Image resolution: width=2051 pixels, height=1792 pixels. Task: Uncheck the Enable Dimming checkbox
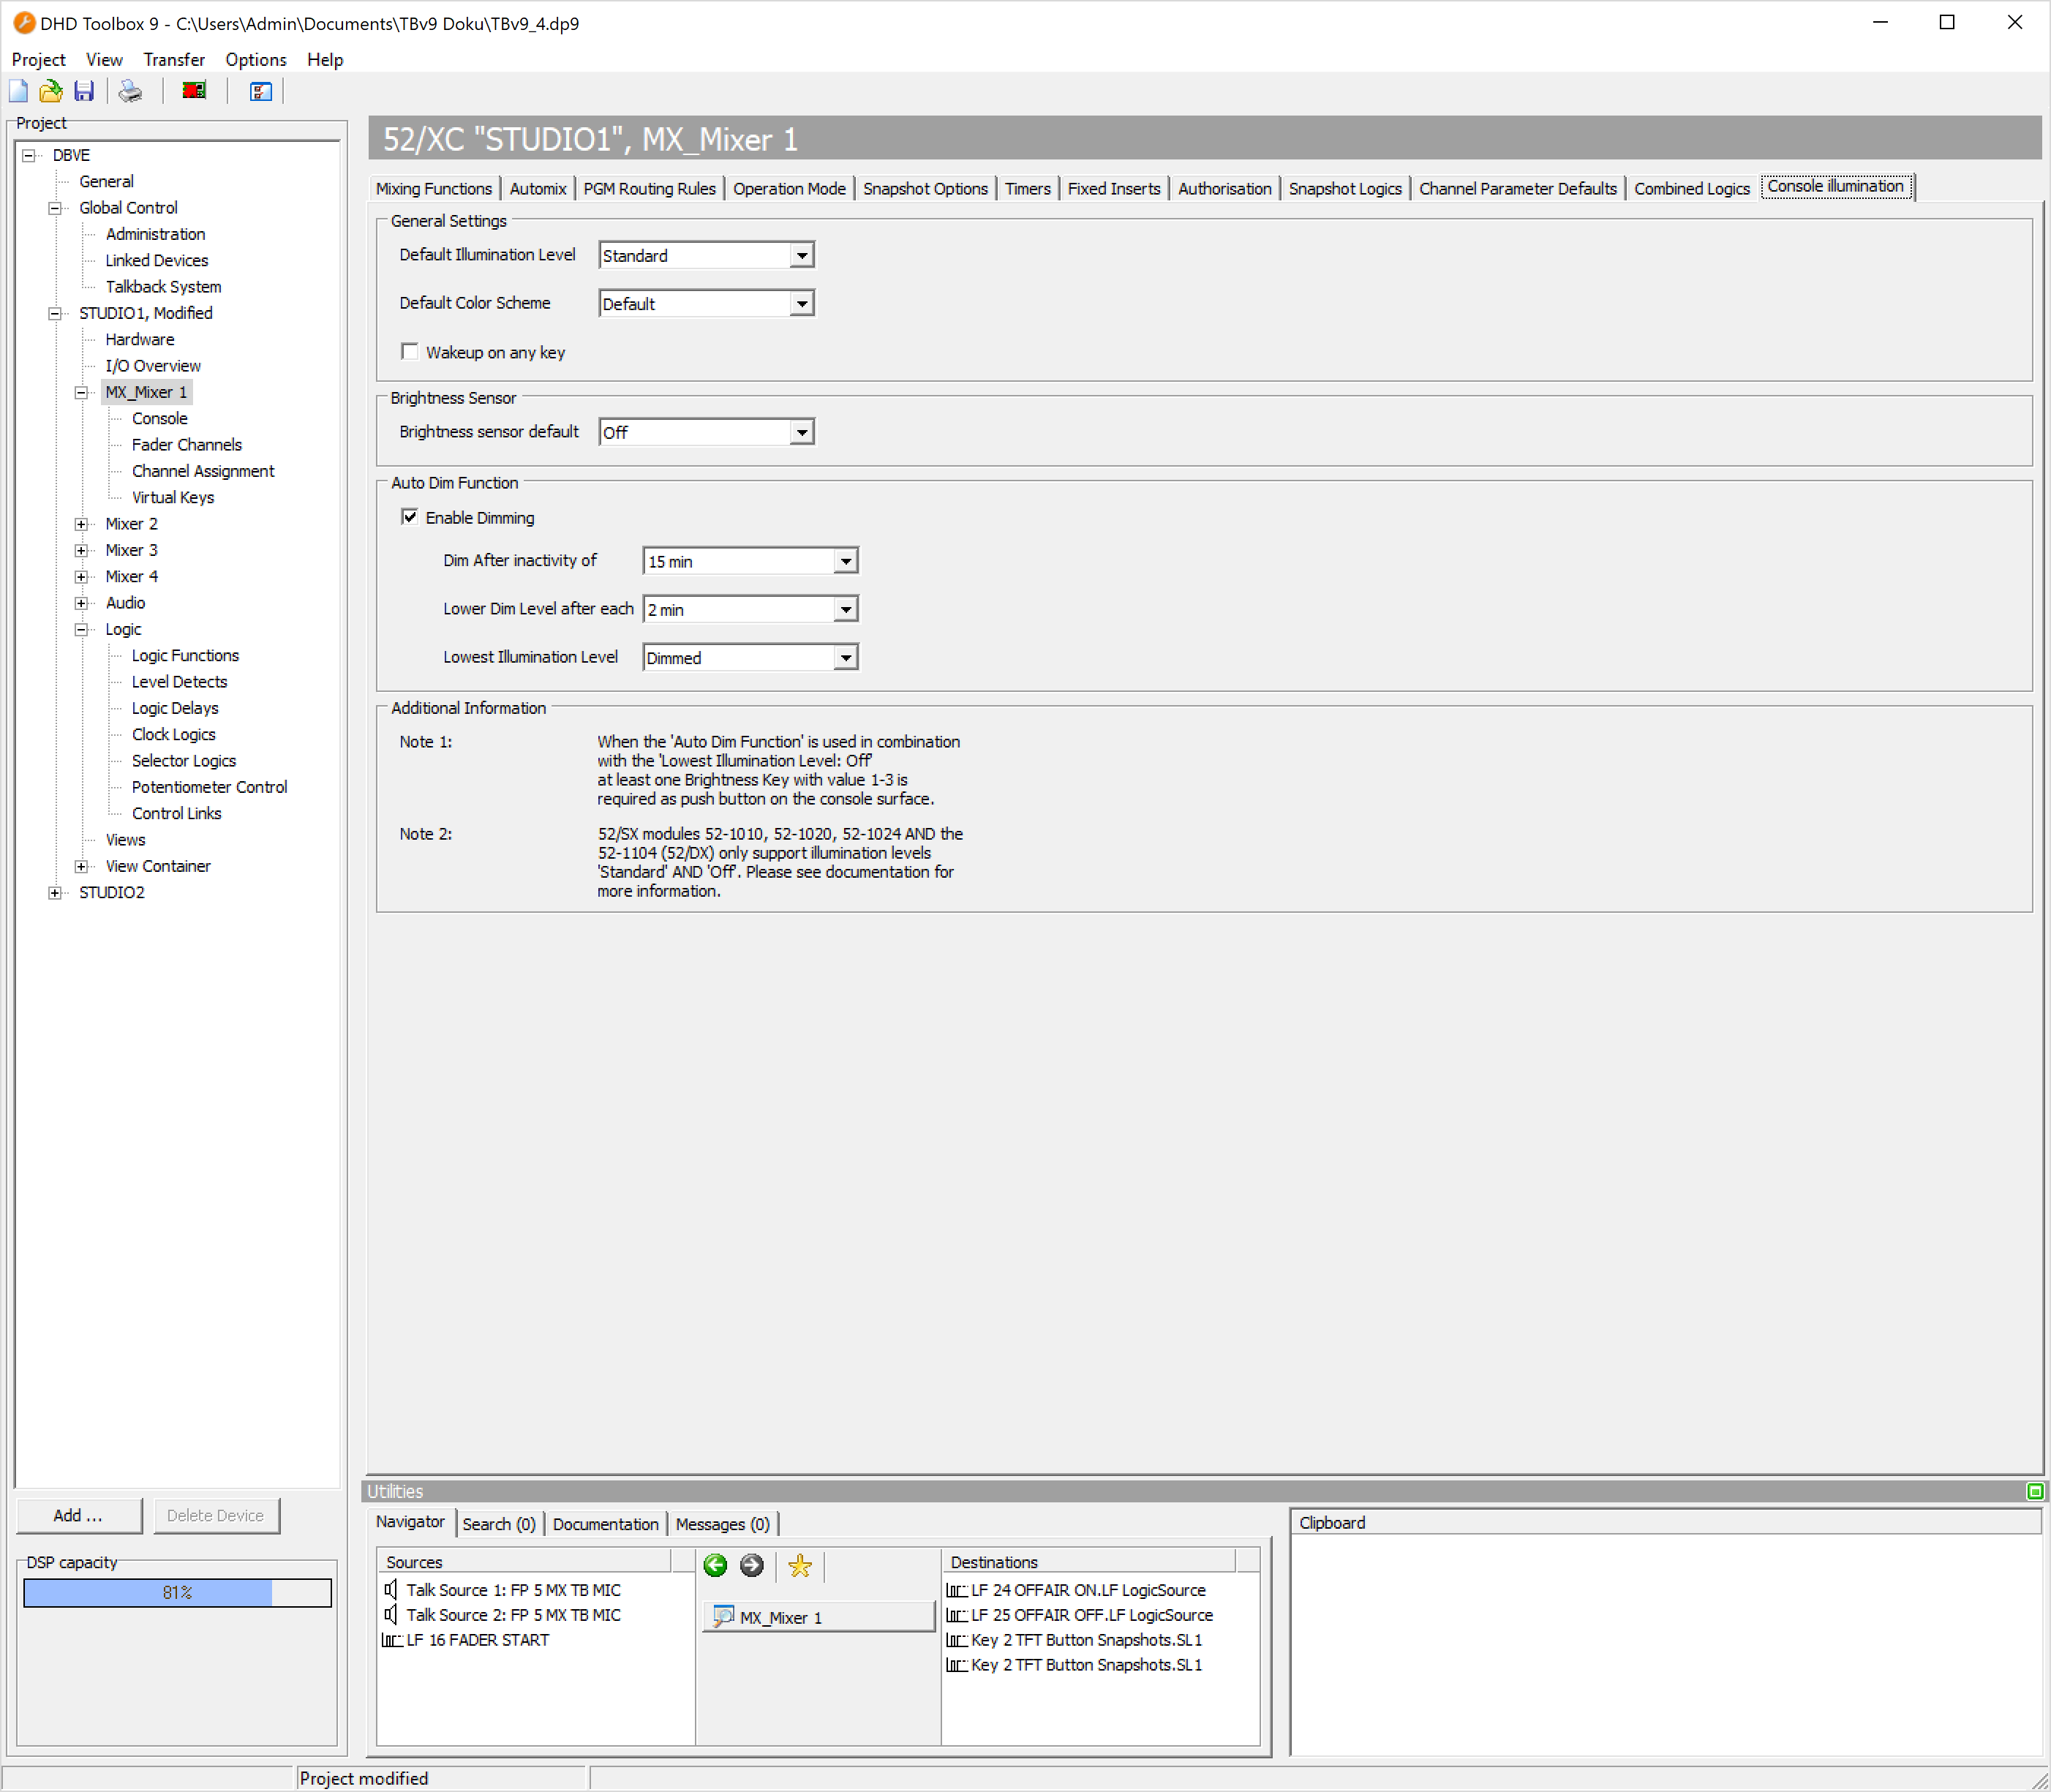tap(409, 517)
